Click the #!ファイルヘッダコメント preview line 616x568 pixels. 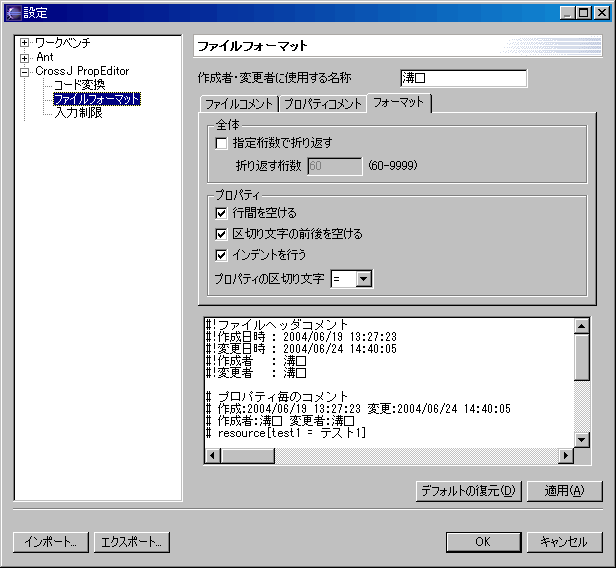click(277, 325)
